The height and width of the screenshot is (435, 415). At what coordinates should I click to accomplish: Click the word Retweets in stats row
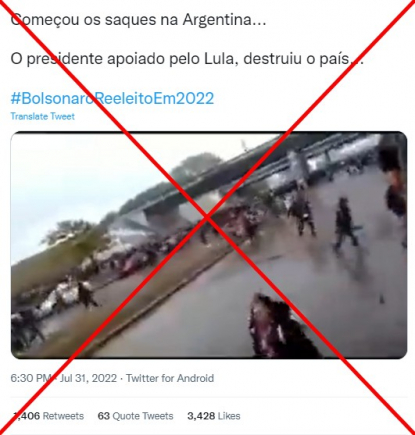[x=63, y=416]
